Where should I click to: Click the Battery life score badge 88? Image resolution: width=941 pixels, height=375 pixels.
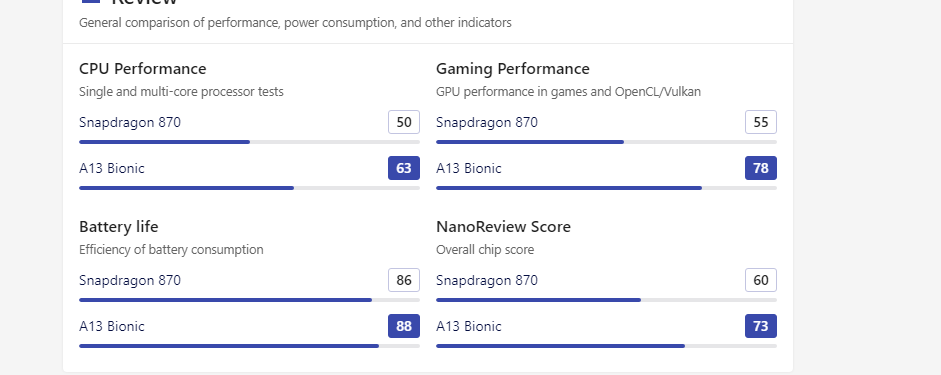coord(404,326)
